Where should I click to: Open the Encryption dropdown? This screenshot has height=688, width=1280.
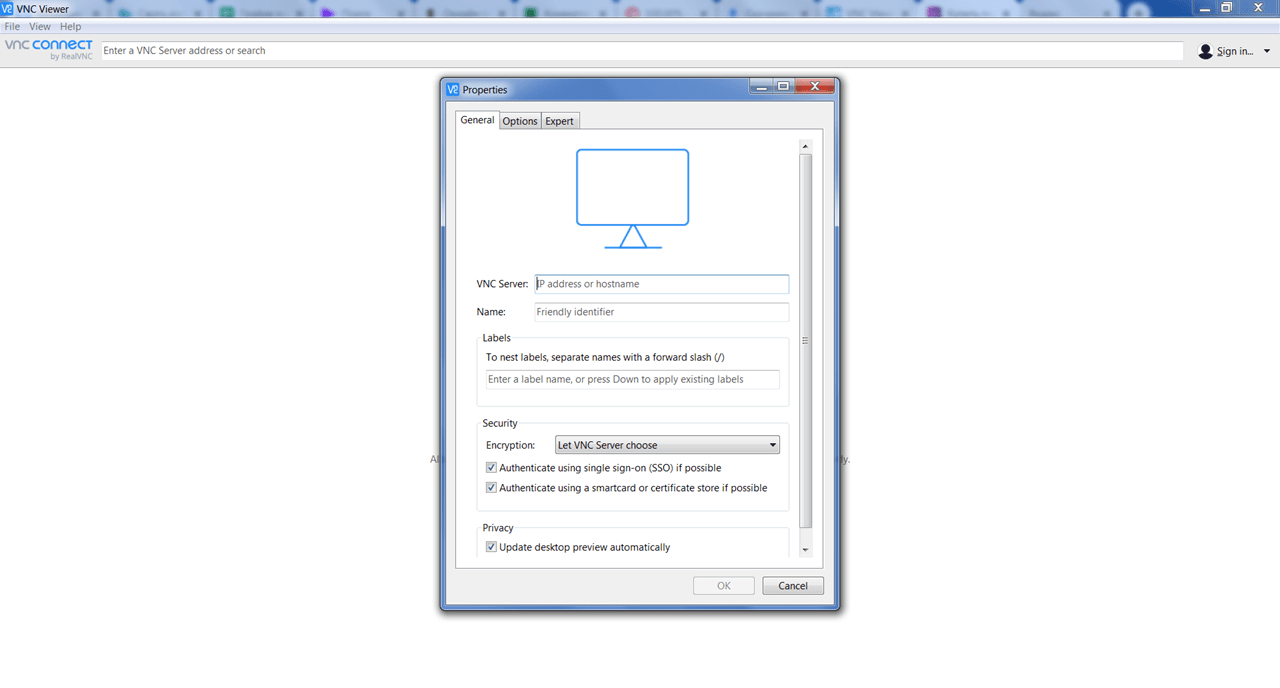coord(667,445)
